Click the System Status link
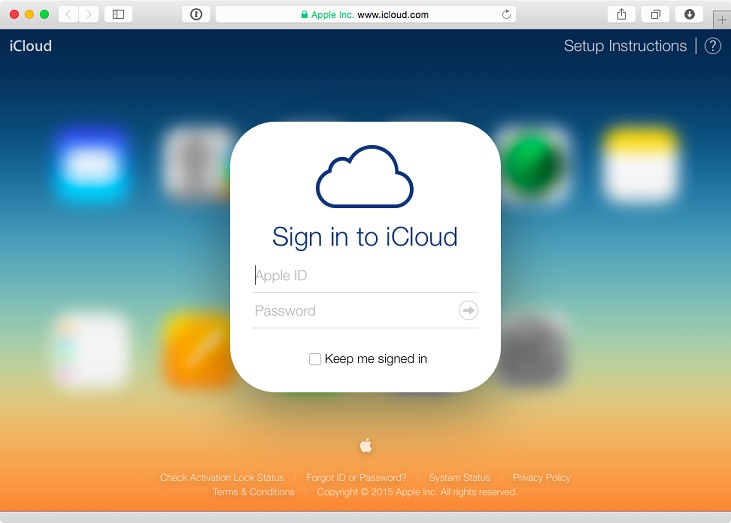 [x=459, y=478]
